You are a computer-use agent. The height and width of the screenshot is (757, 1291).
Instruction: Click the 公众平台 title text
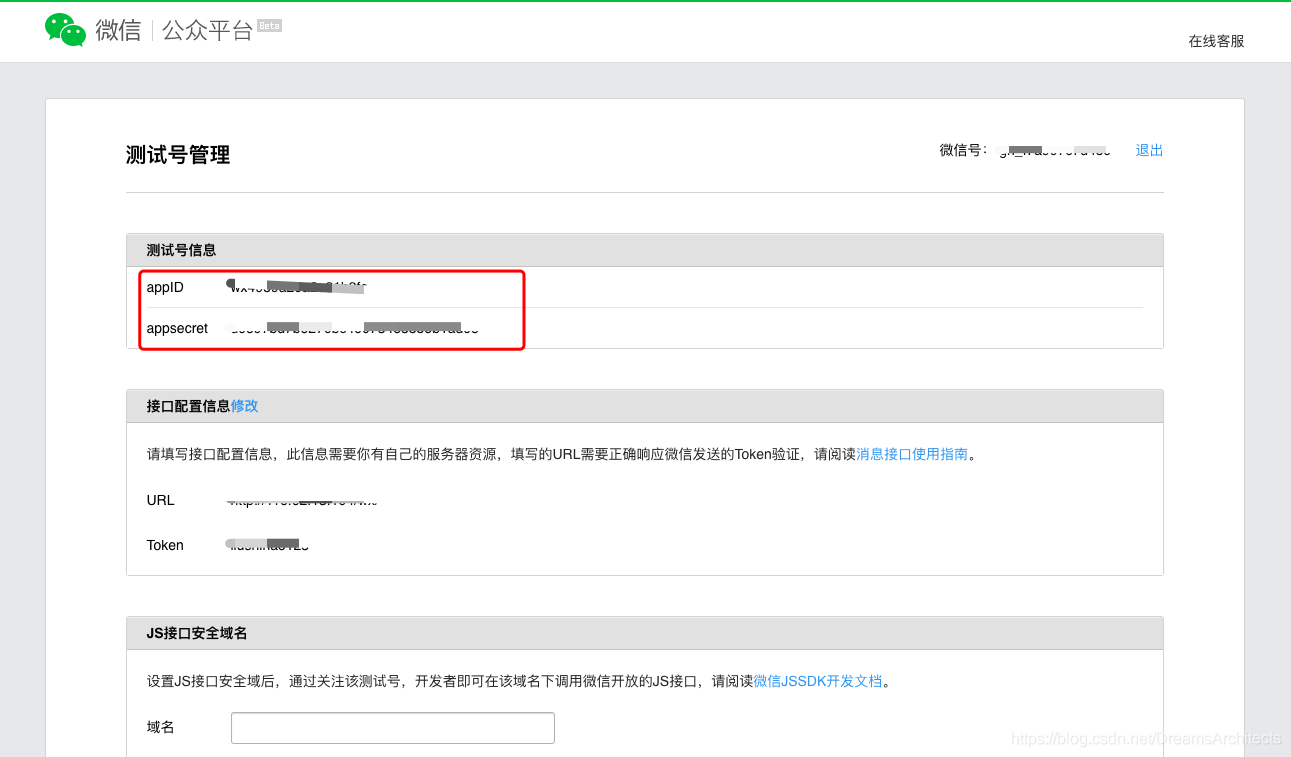[208, 31]
